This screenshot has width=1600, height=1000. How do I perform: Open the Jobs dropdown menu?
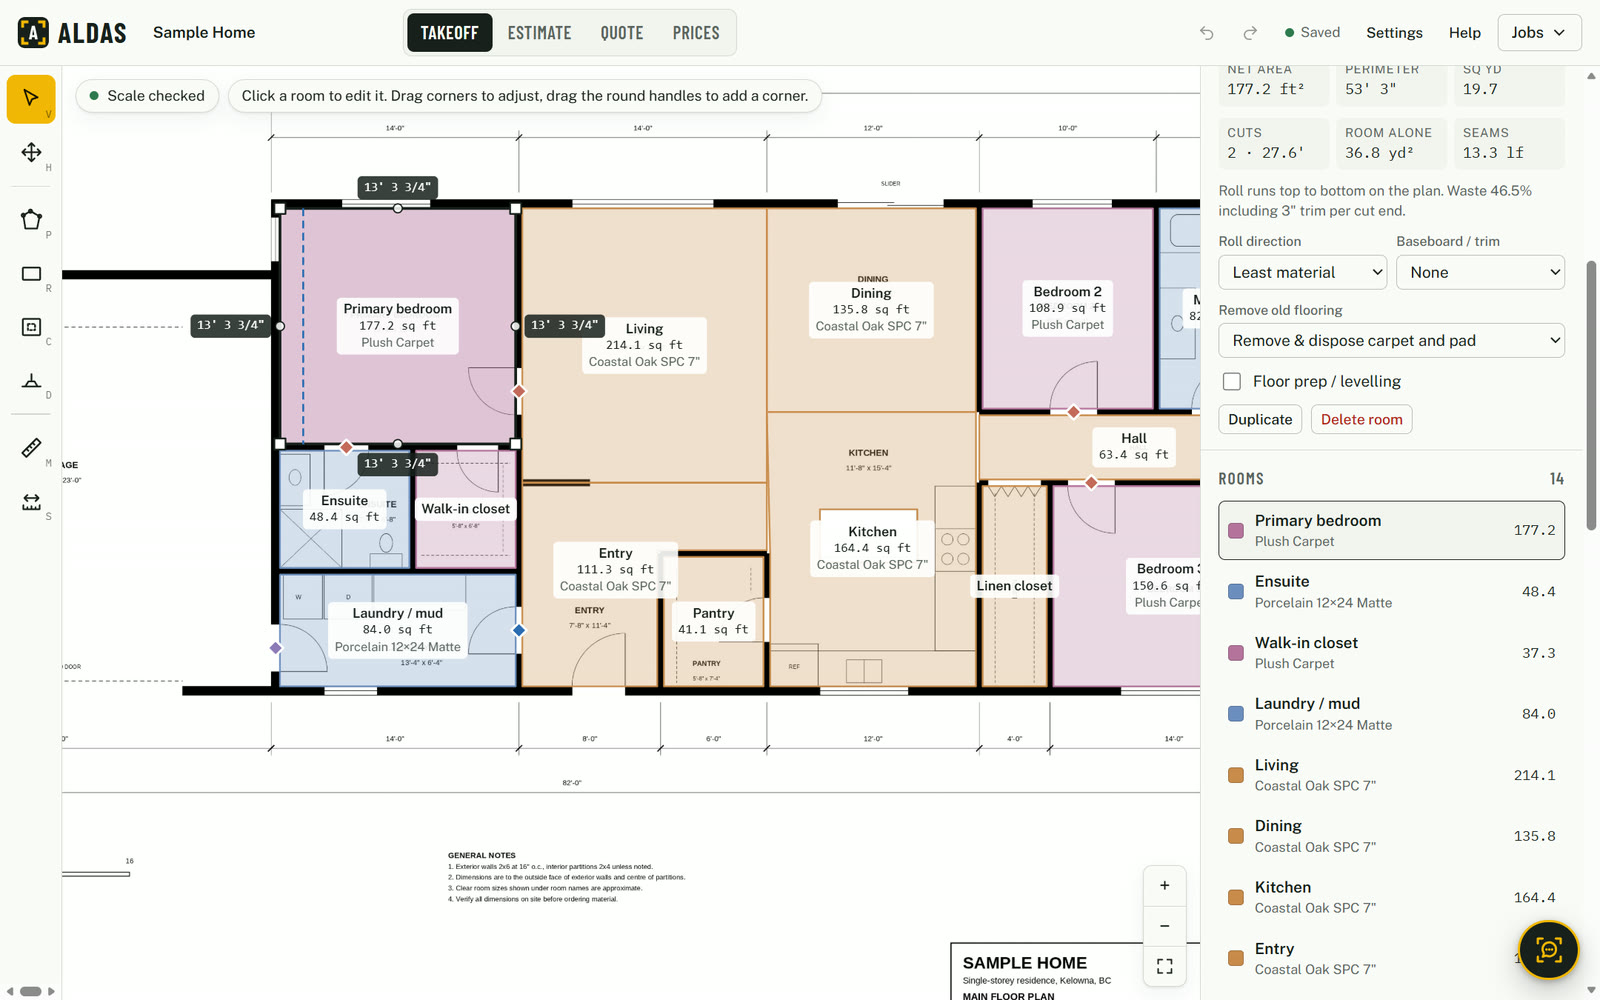[1539, 33]
